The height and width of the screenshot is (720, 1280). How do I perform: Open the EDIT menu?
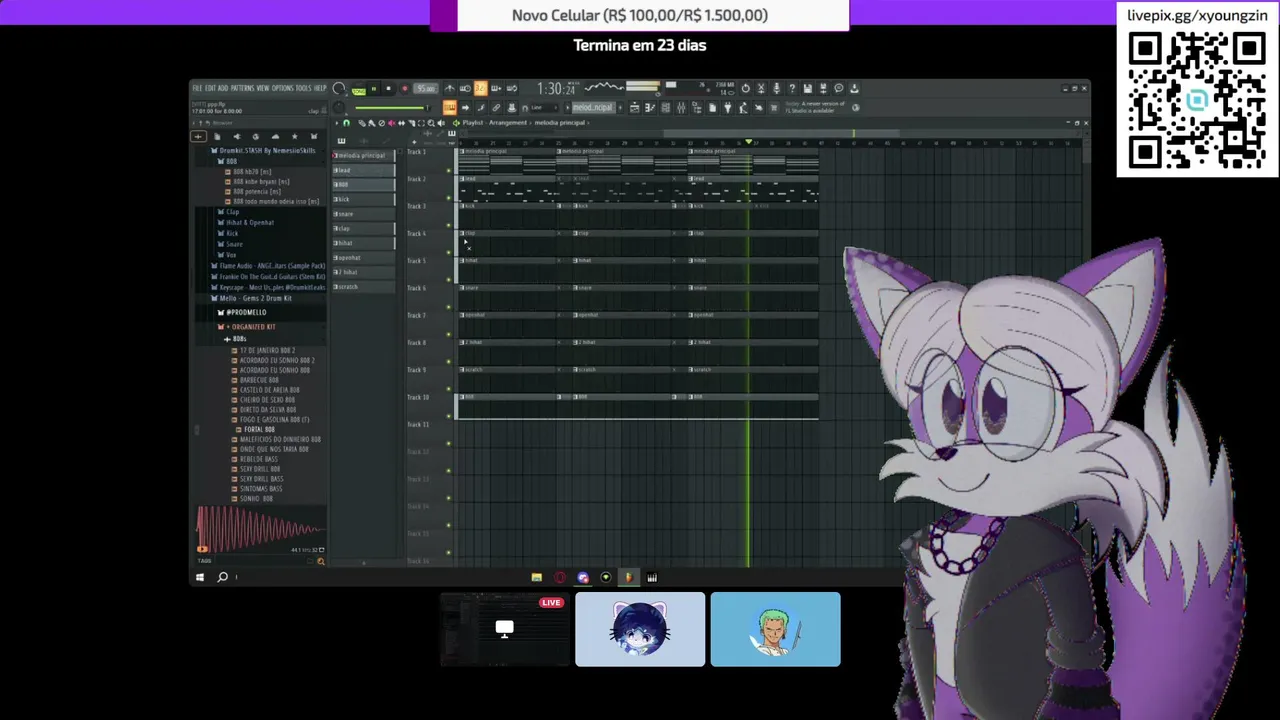tap(211, 88)
